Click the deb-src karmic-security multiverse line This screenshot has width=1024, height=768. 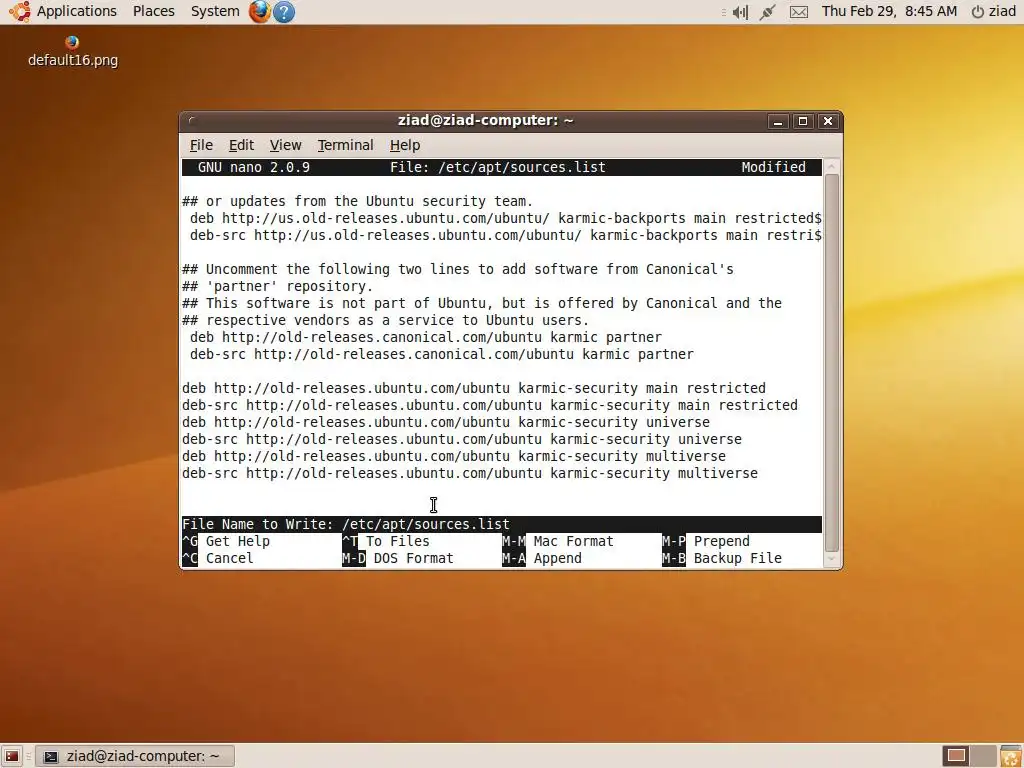470,473
